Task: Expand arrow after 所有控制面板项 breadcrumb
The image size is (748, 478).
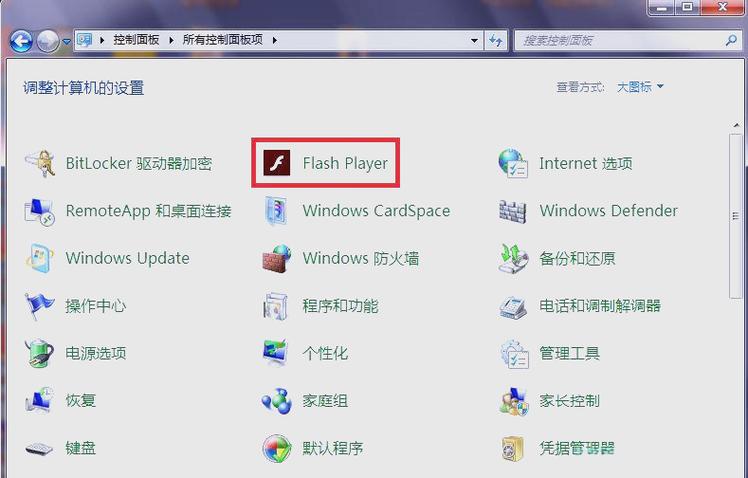Action: (x=275, y=40)
